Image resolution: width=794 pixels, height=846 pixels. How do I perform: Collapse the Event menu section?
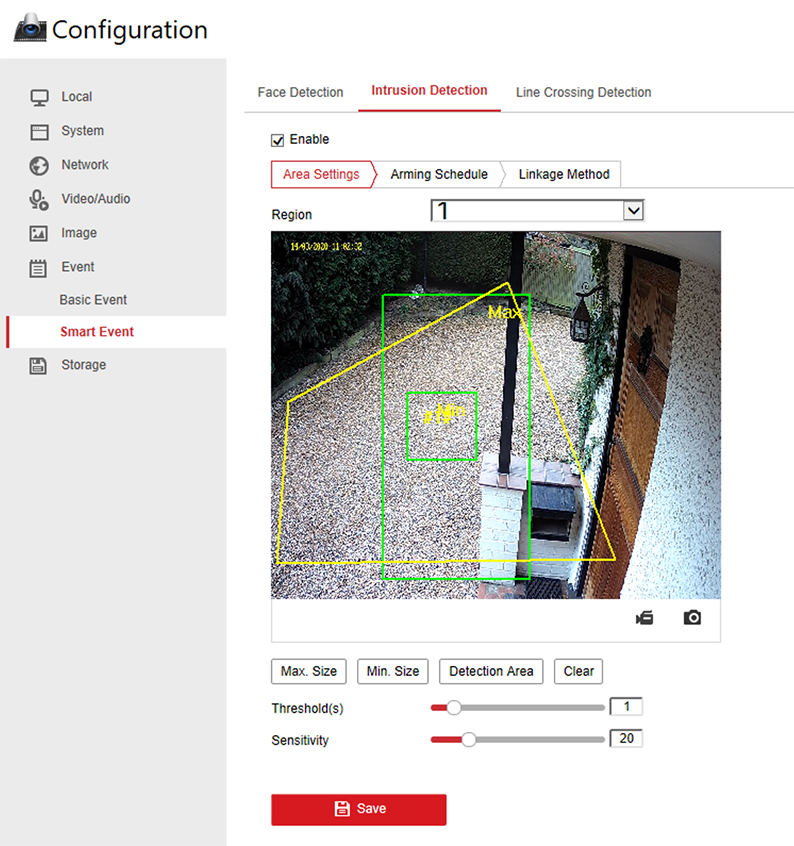pos(77,267)
